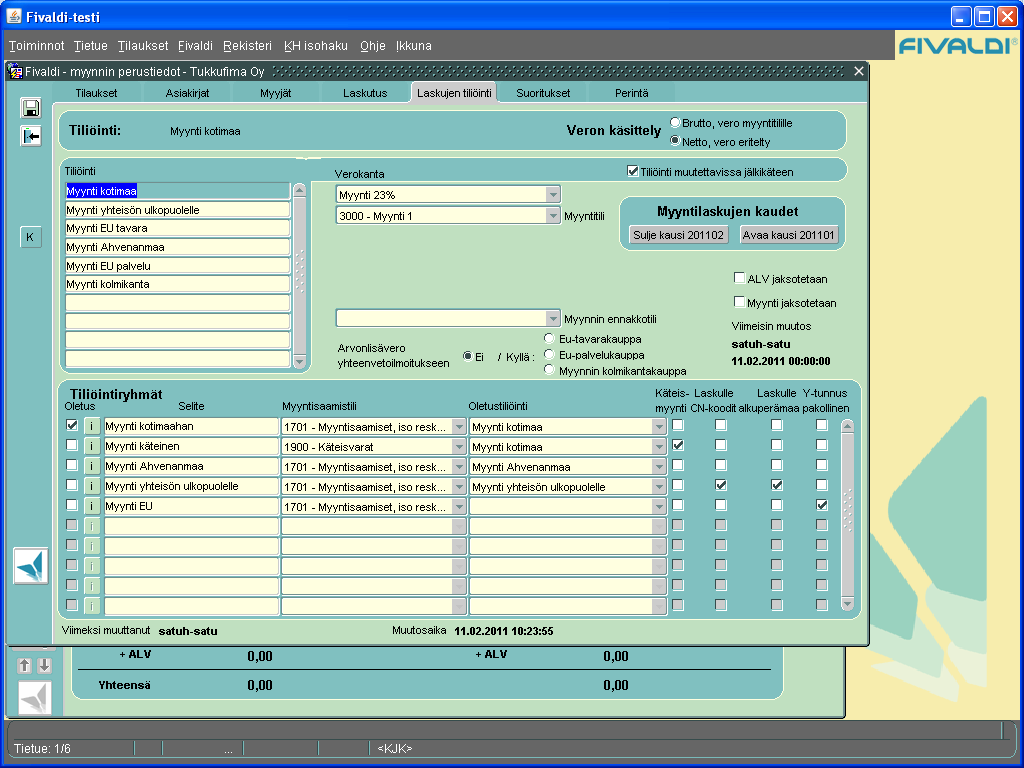This screenshot has width=1024, height=768.
Task: Click the info 'i' button for Myynti EU row
Action: pyautogui.click(x=92, y=506)
